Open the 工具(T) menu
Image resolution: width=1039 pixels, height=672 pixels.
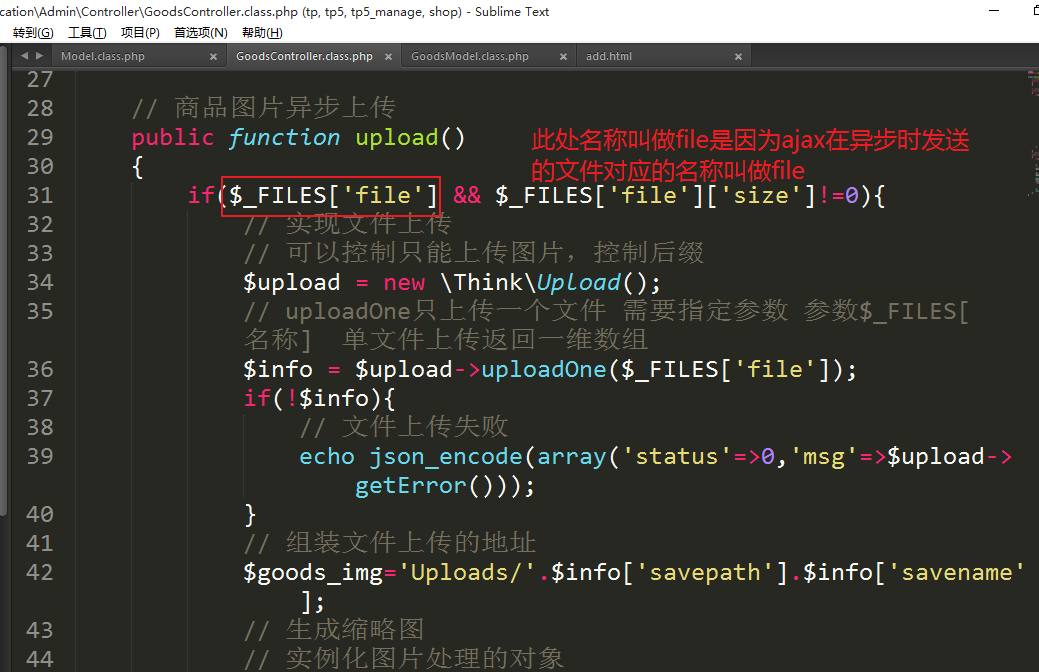click(87, 33)
